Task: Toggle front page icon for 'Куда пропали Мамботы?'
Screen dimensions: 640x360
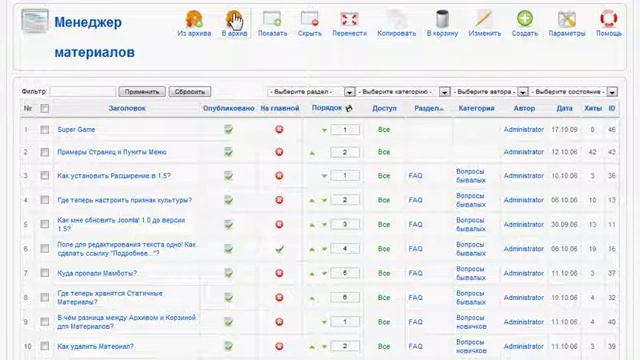Action: tap(279, 273)
